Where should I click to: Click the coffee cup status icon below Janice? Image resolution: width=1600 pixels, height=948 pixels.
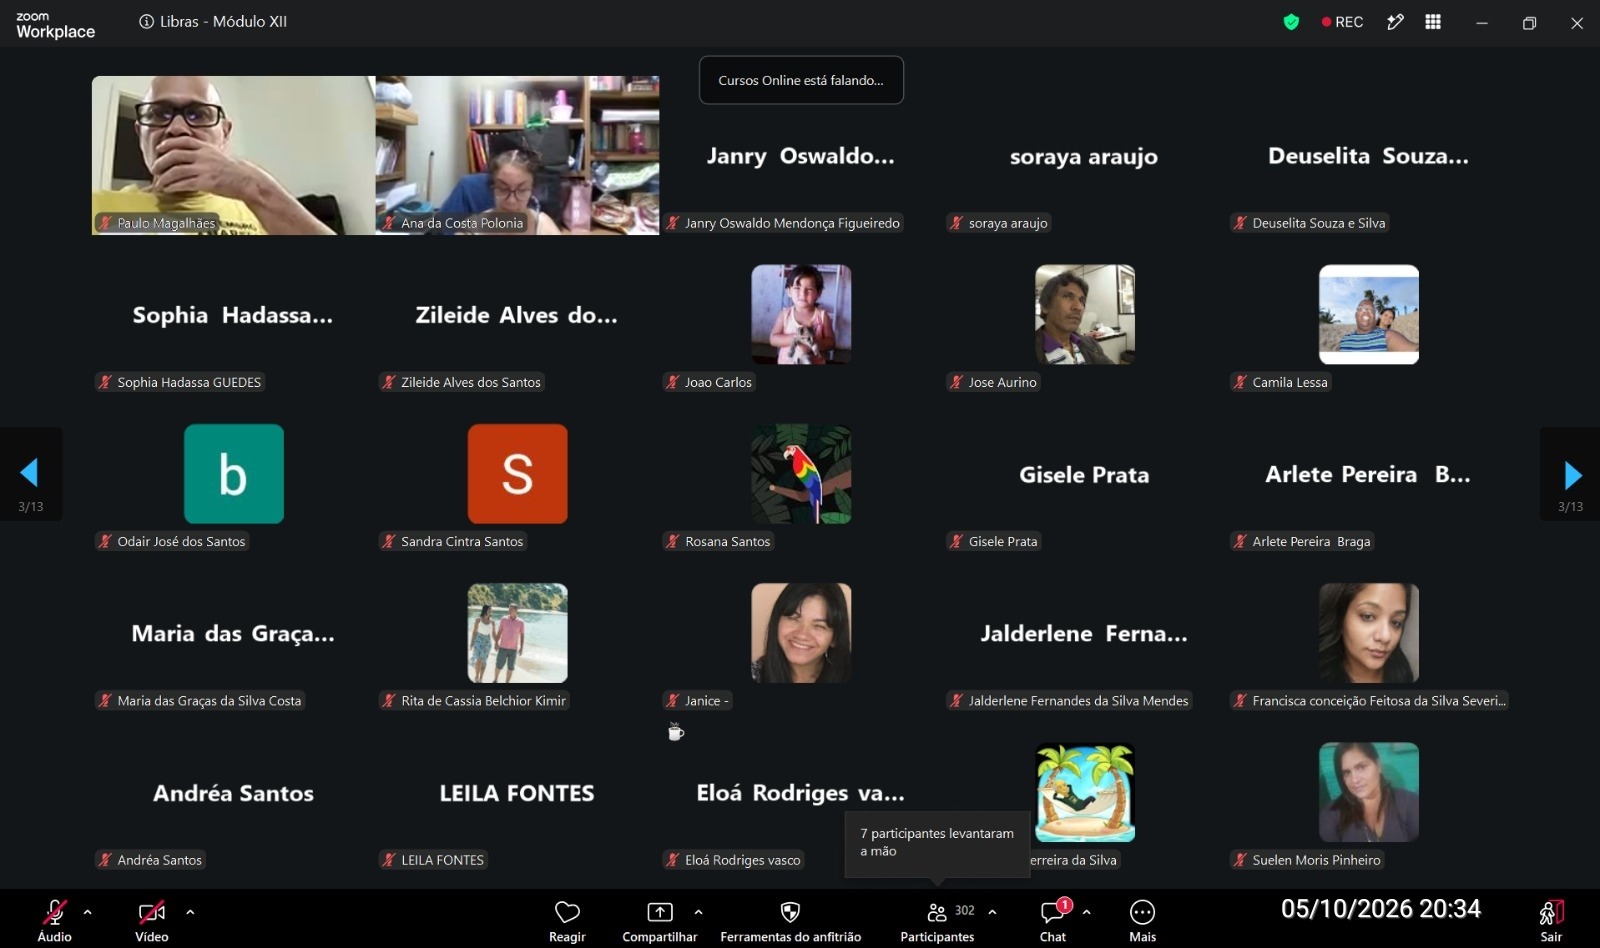coord(676,732)
